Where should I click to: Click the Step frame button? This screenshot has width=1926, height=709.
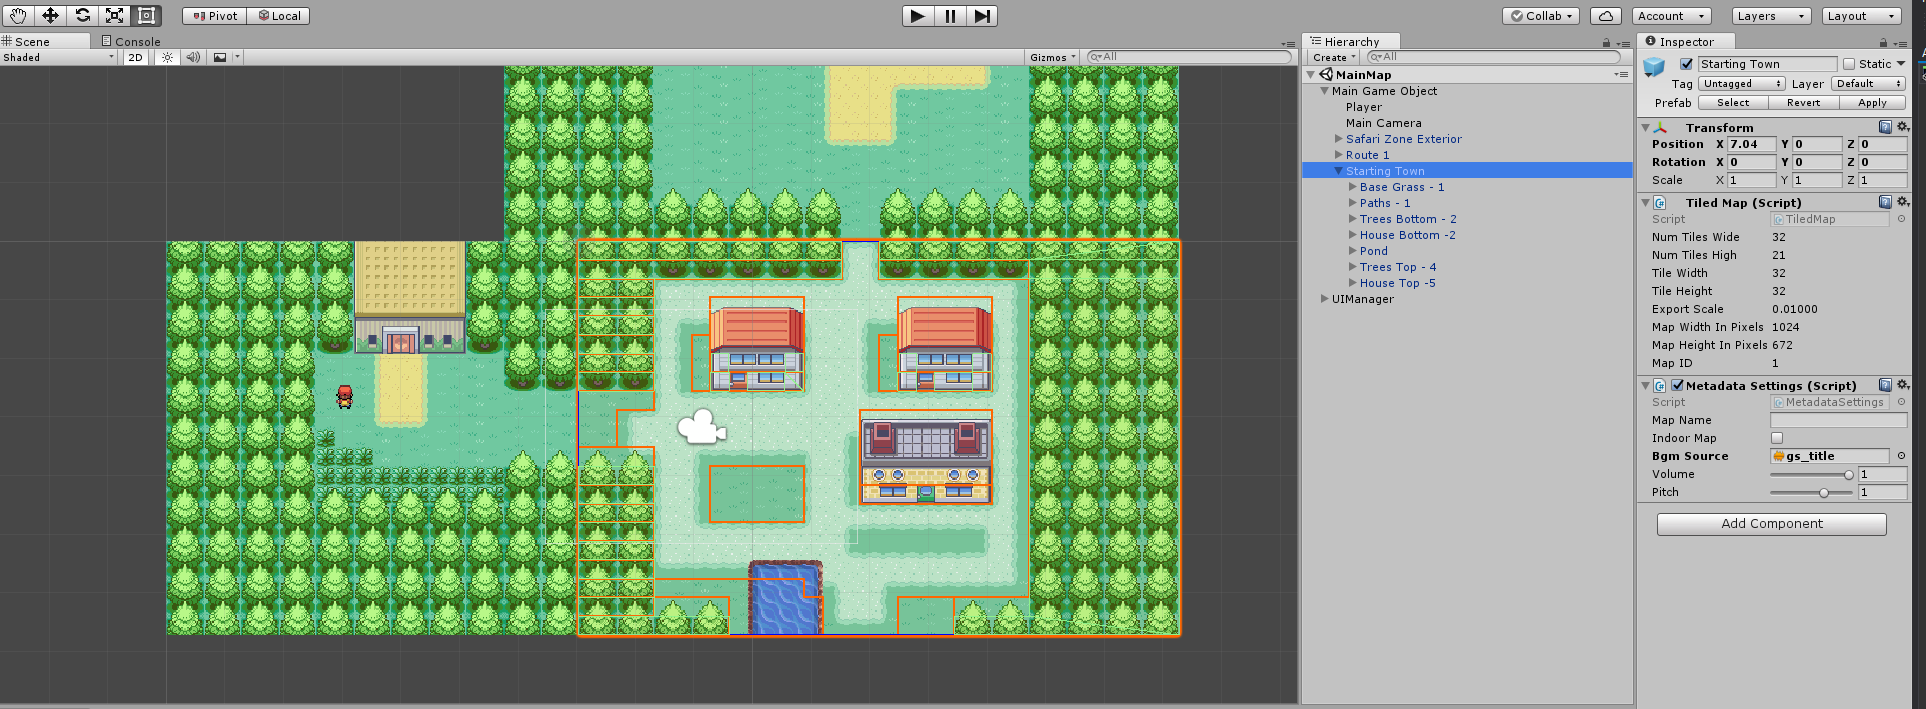click(x=982, y=16)
